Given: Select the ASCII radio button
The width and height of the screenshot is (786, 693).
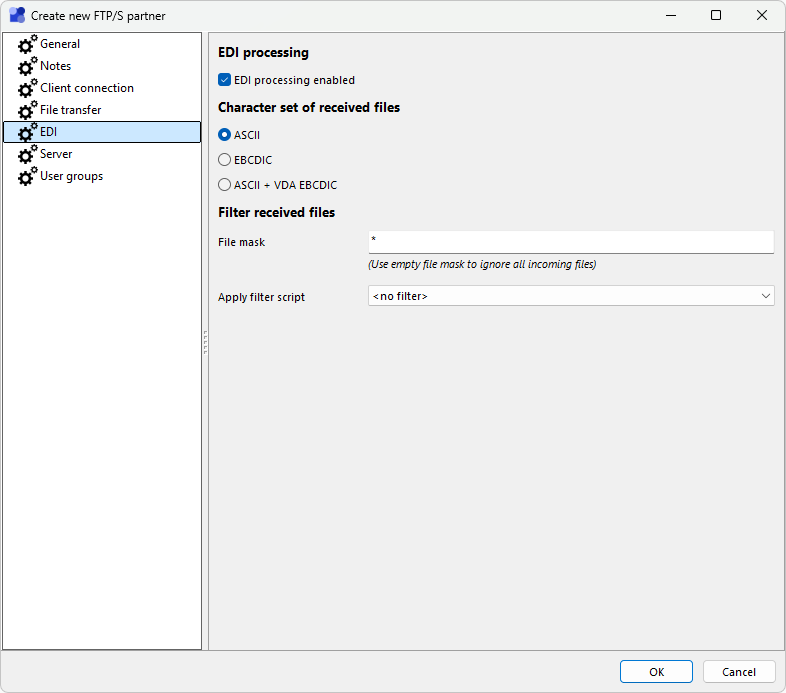Looking at the screenshot, I should click(x=224, y=135).
